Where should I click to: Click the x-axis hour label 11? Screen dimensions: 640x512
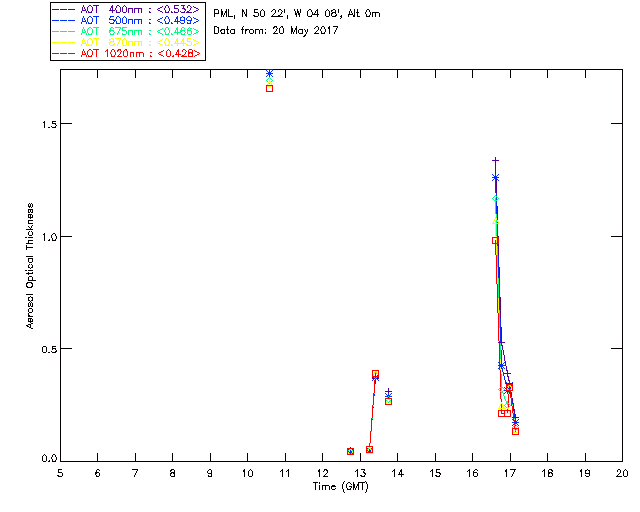[284, 473]
